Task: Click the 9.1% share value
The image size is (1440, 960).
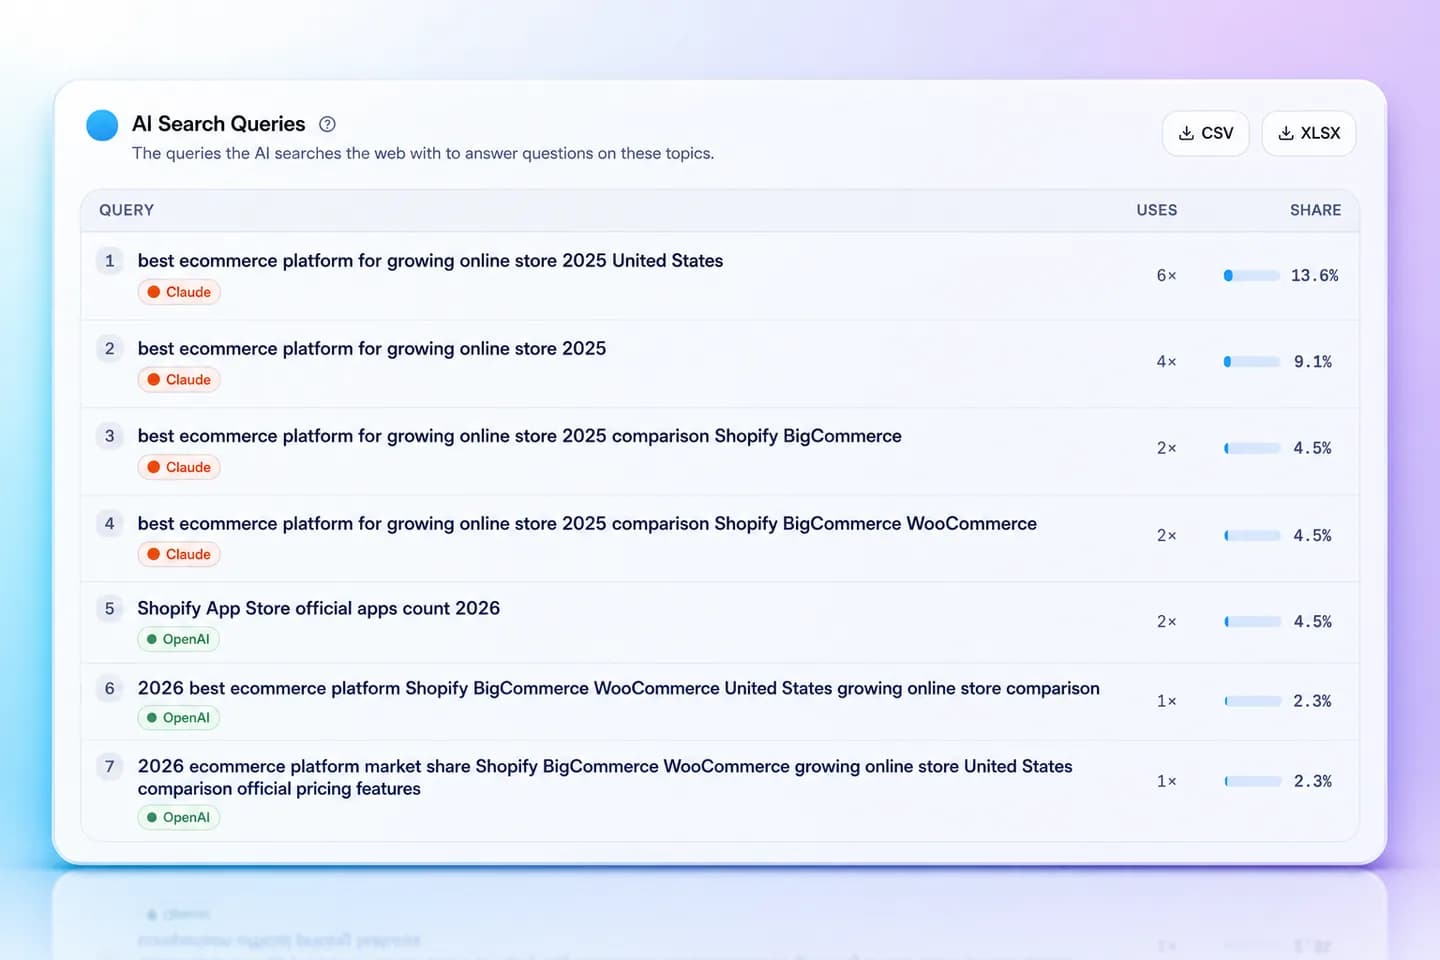Action: pyautogui.click(x=1313, y=362)
